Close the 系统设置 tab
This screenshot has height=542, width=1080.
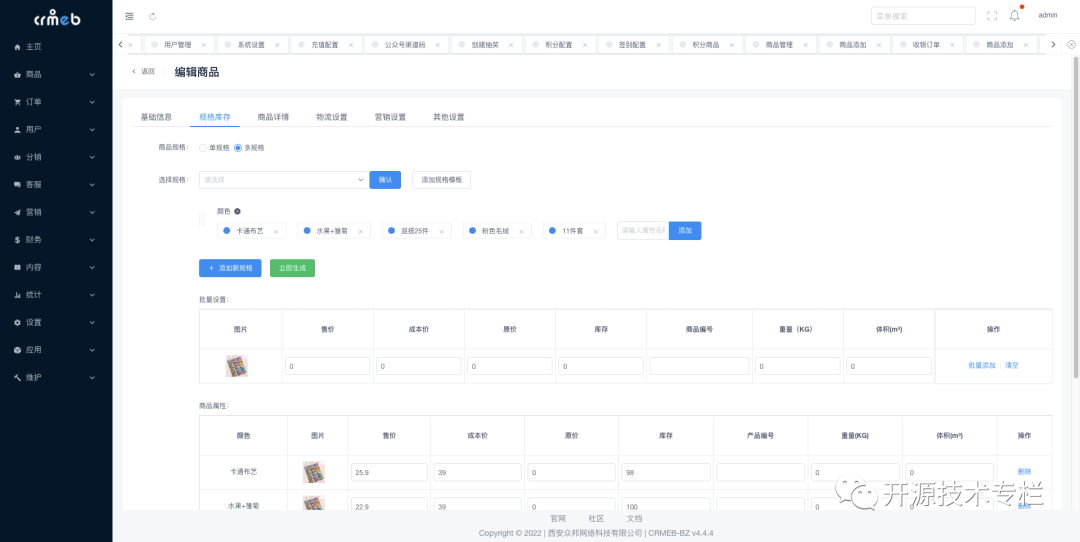click(277, 45)
